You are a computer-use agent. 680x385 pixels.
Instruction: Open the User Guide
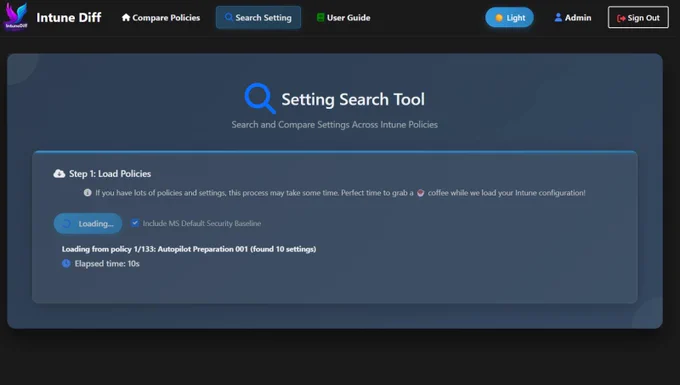pyautogui.click(x=343, y=18)
